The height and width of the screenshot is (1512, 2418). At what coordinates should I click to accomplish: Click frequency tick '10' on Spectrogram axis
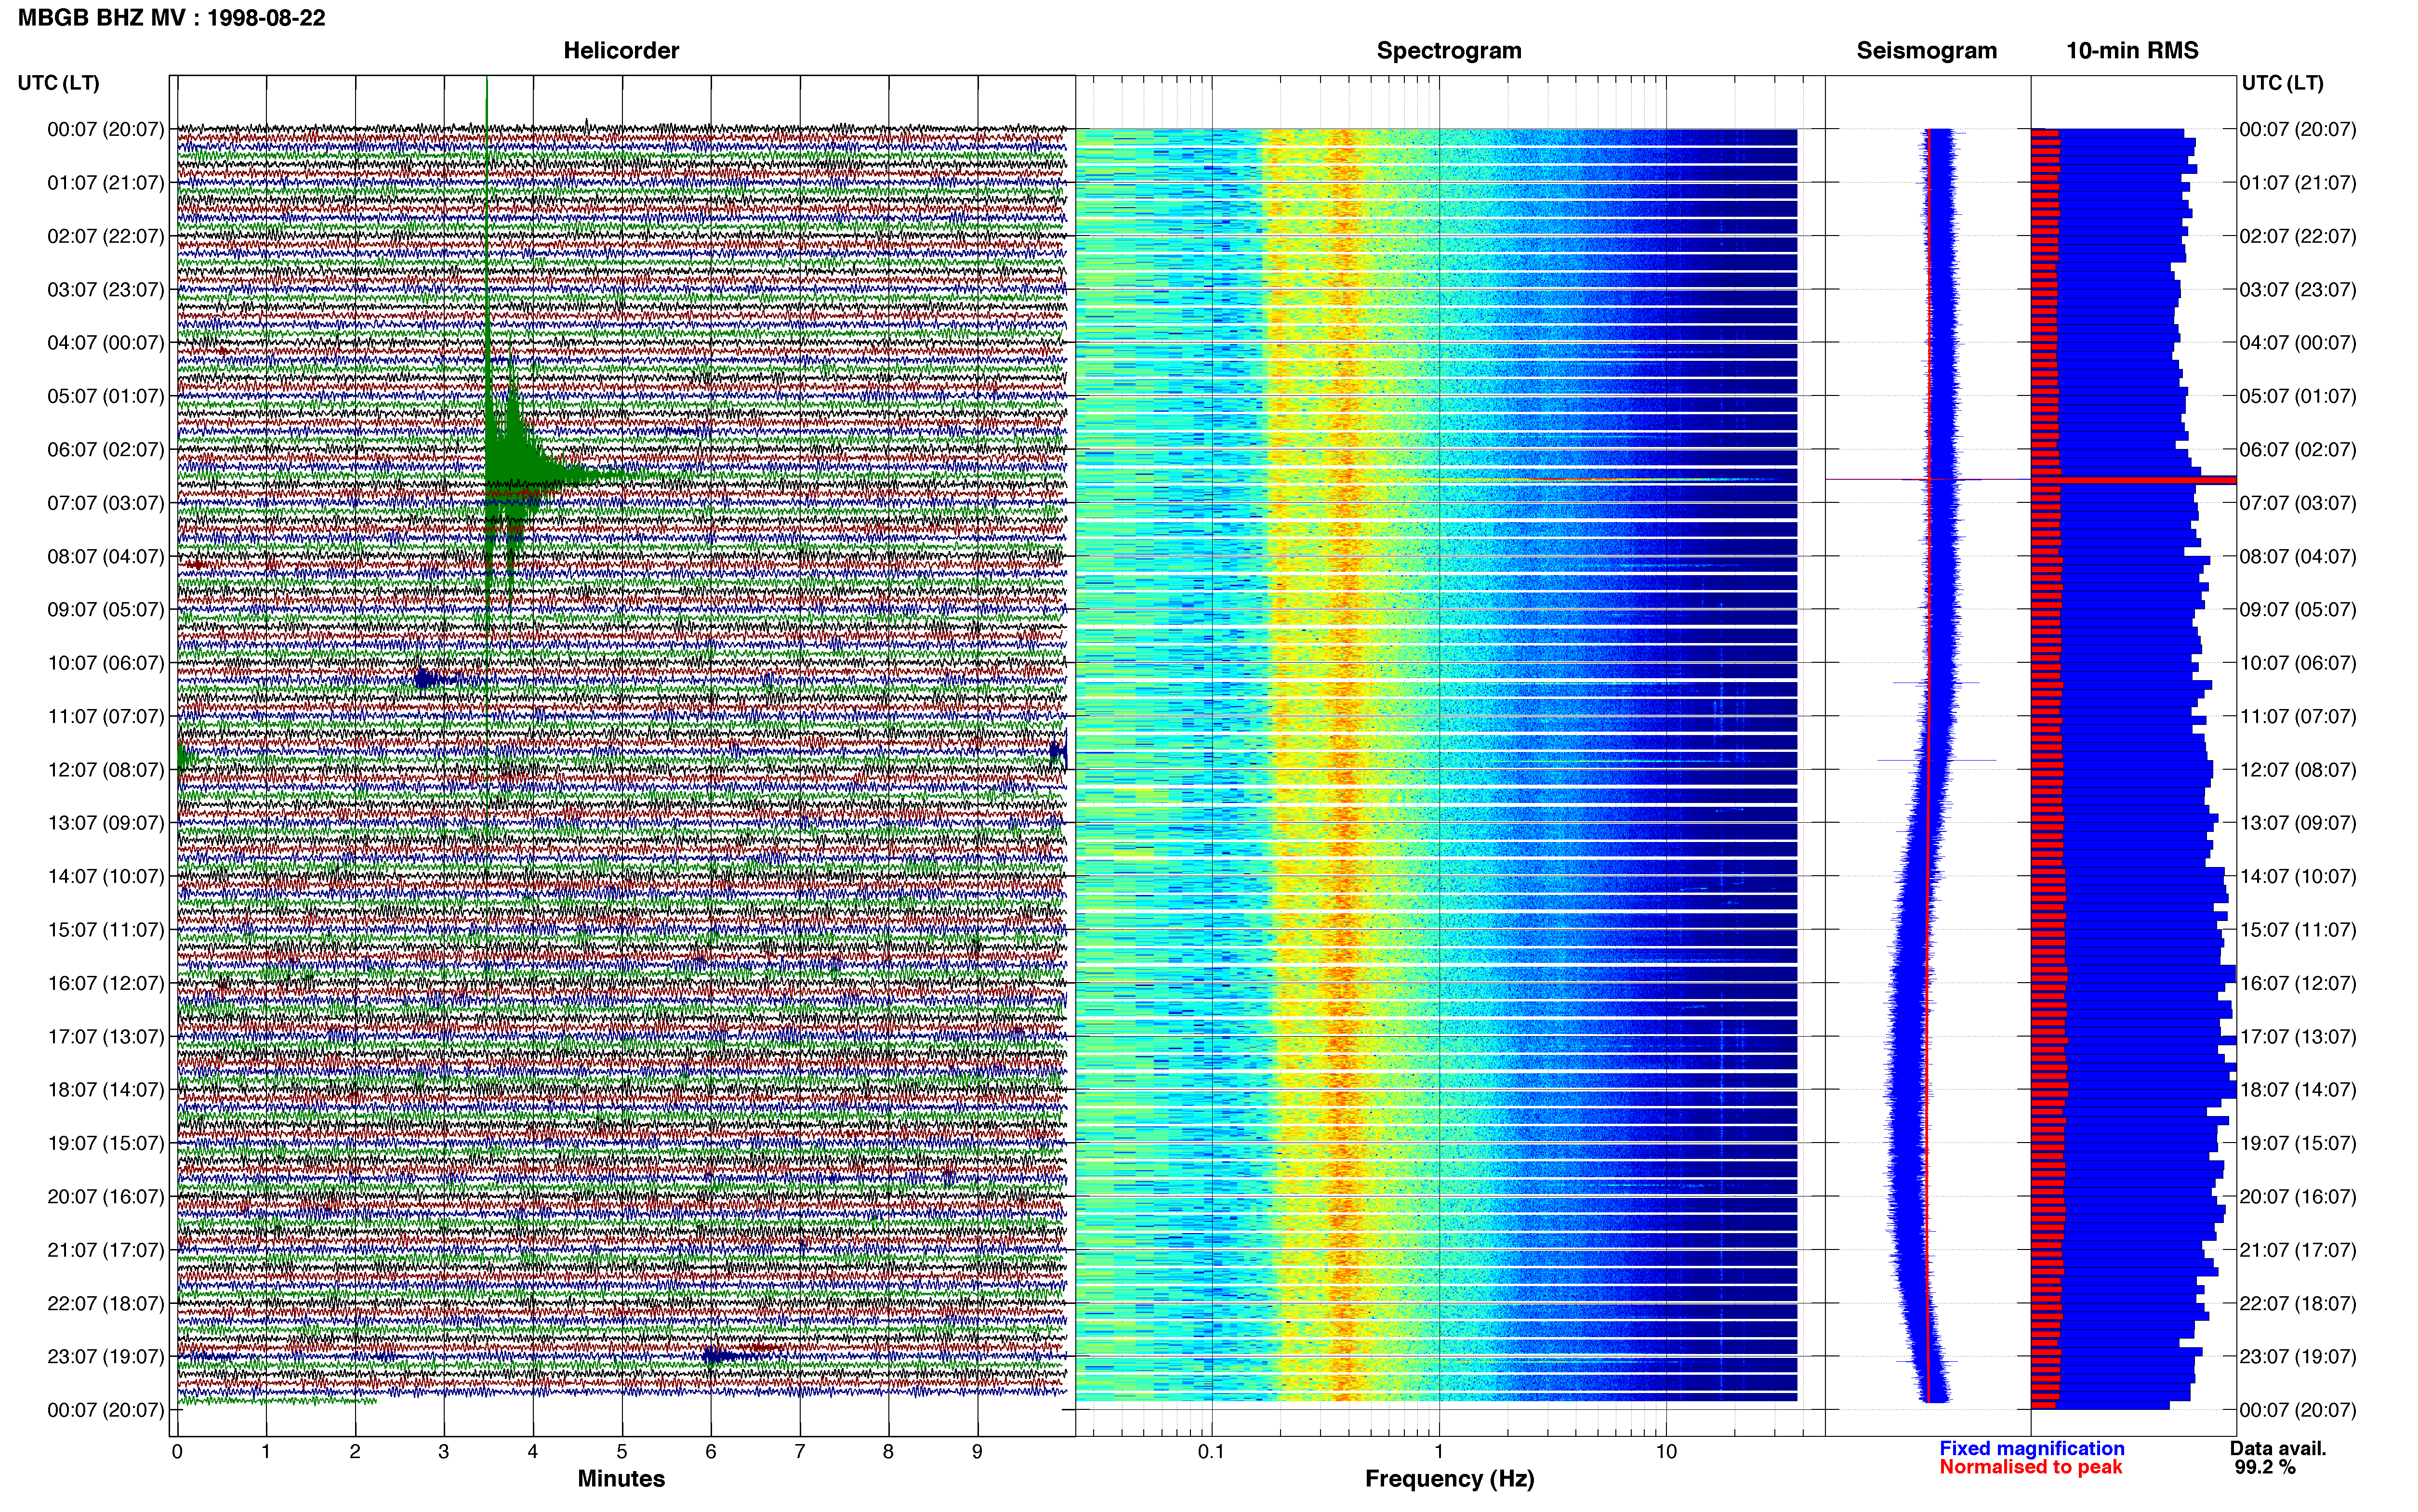(1666, 1452)
